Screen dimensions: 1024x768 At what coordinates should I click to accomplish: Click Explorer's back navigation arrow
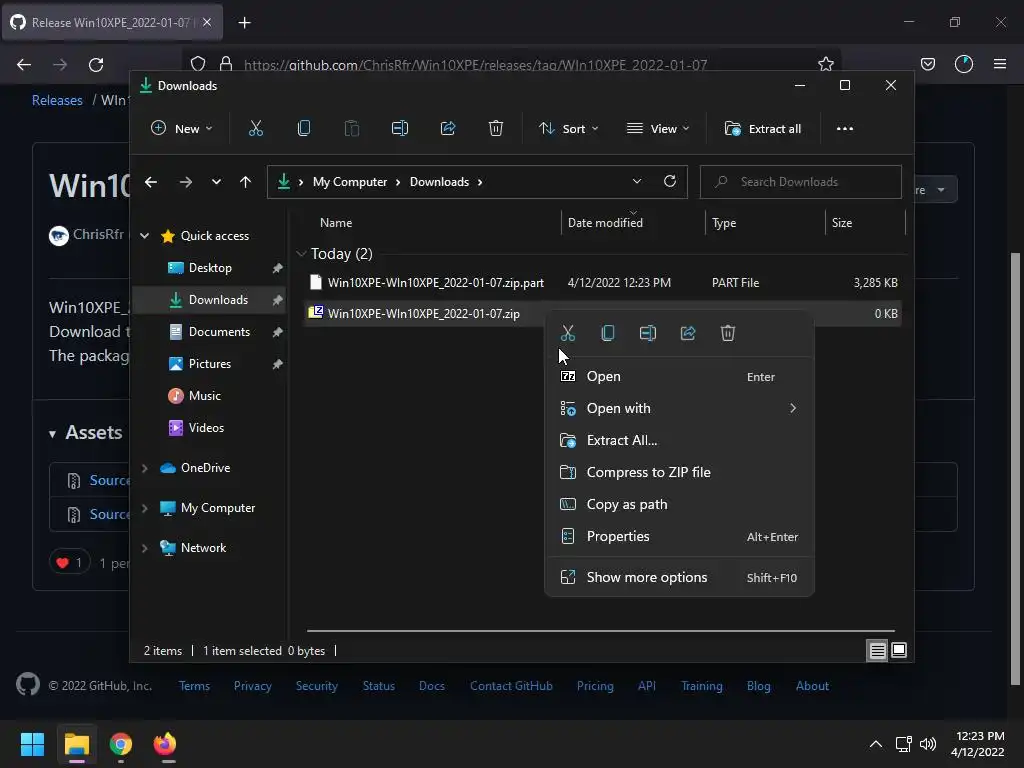[x=151, y=182]
